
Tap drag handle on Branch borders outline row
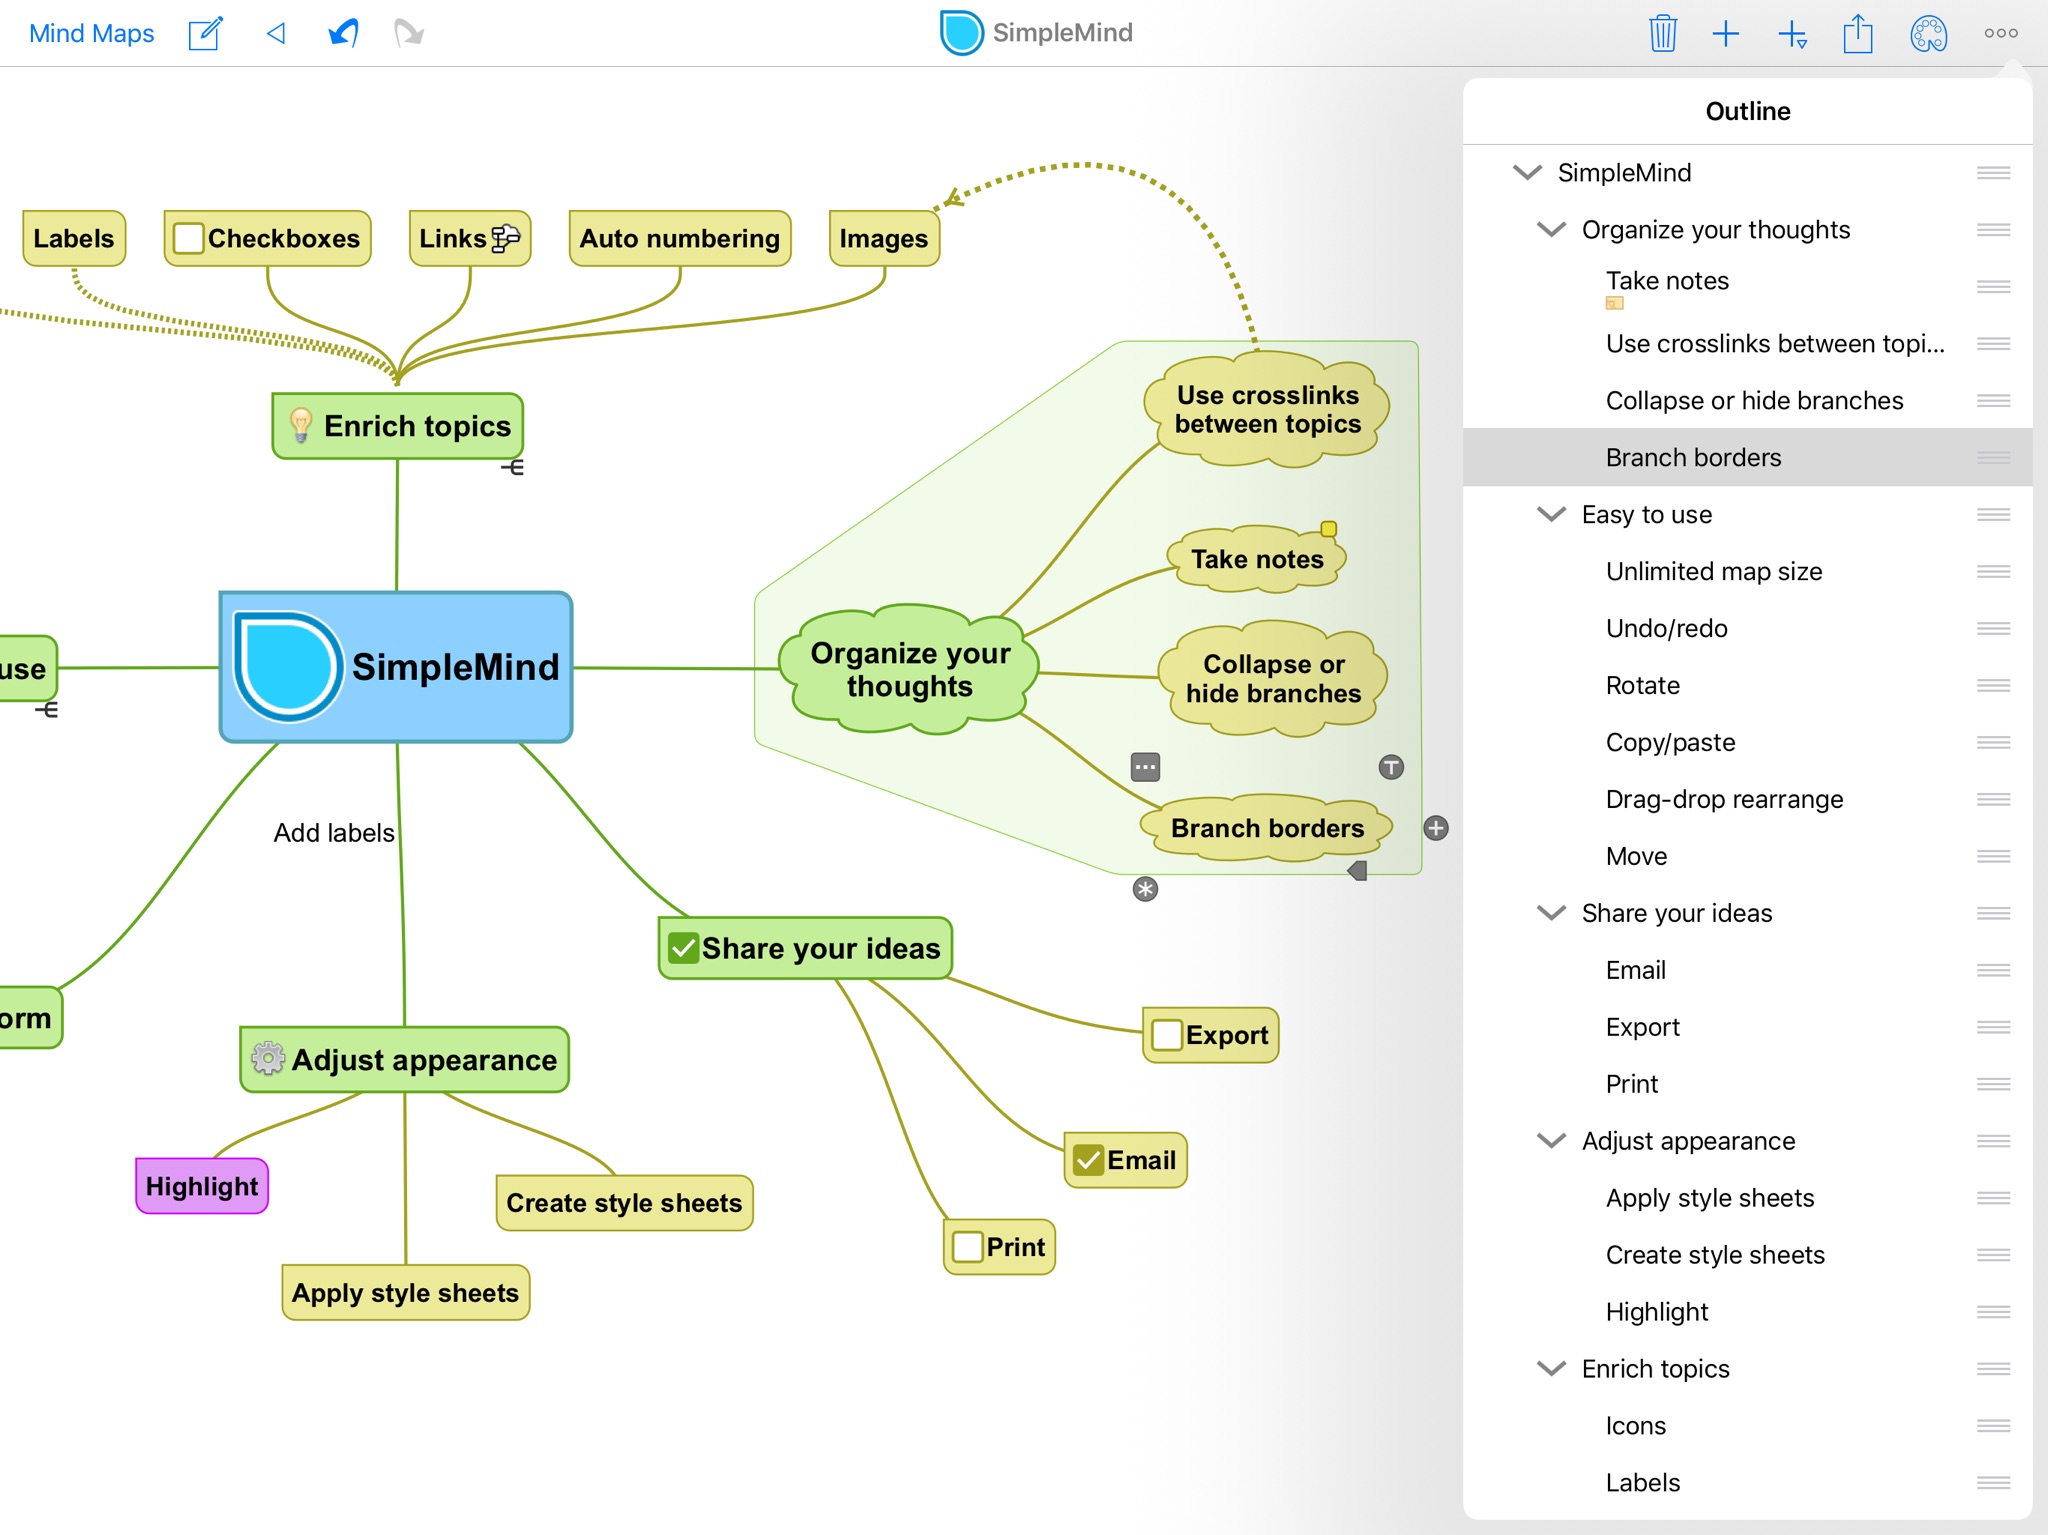point(1993,457)
